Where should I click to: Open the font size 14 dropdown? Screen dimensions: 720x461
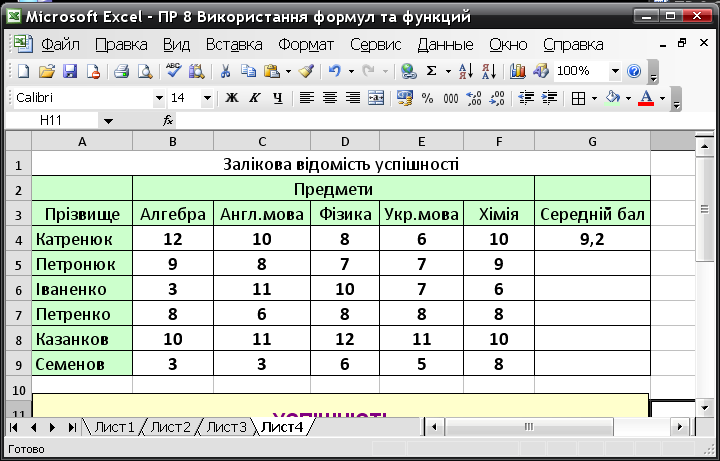(207, 98)
